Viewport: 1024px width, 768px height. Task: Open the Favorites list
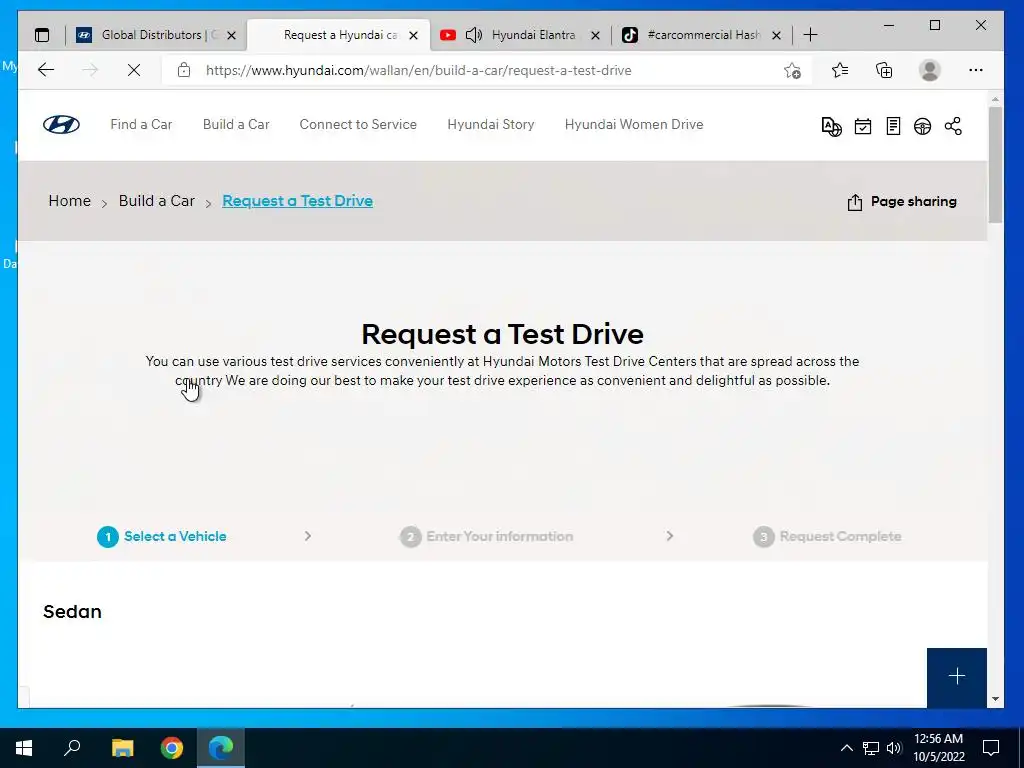840,70
